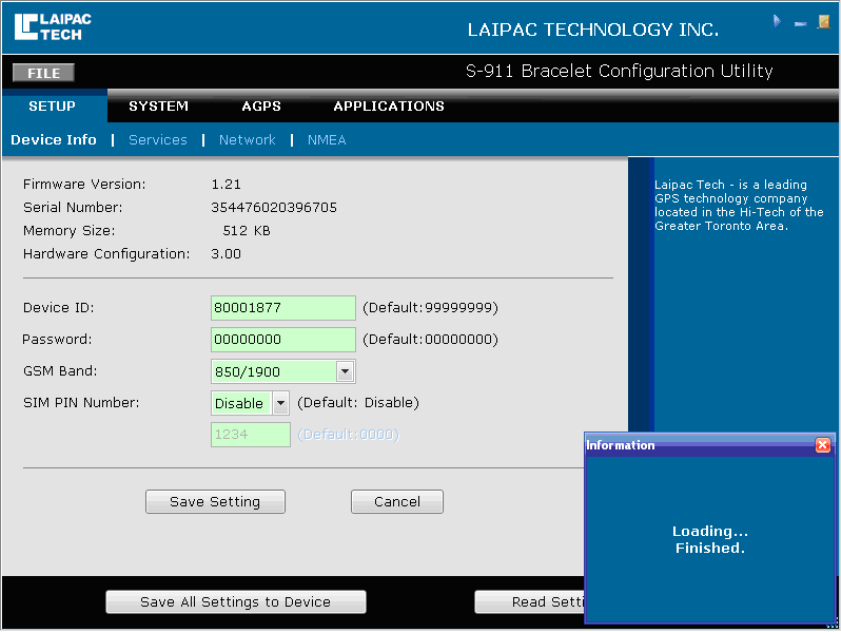
Task: Click the Laipac Tech logo
Action: pyautogui.click(x=53, y=26)
